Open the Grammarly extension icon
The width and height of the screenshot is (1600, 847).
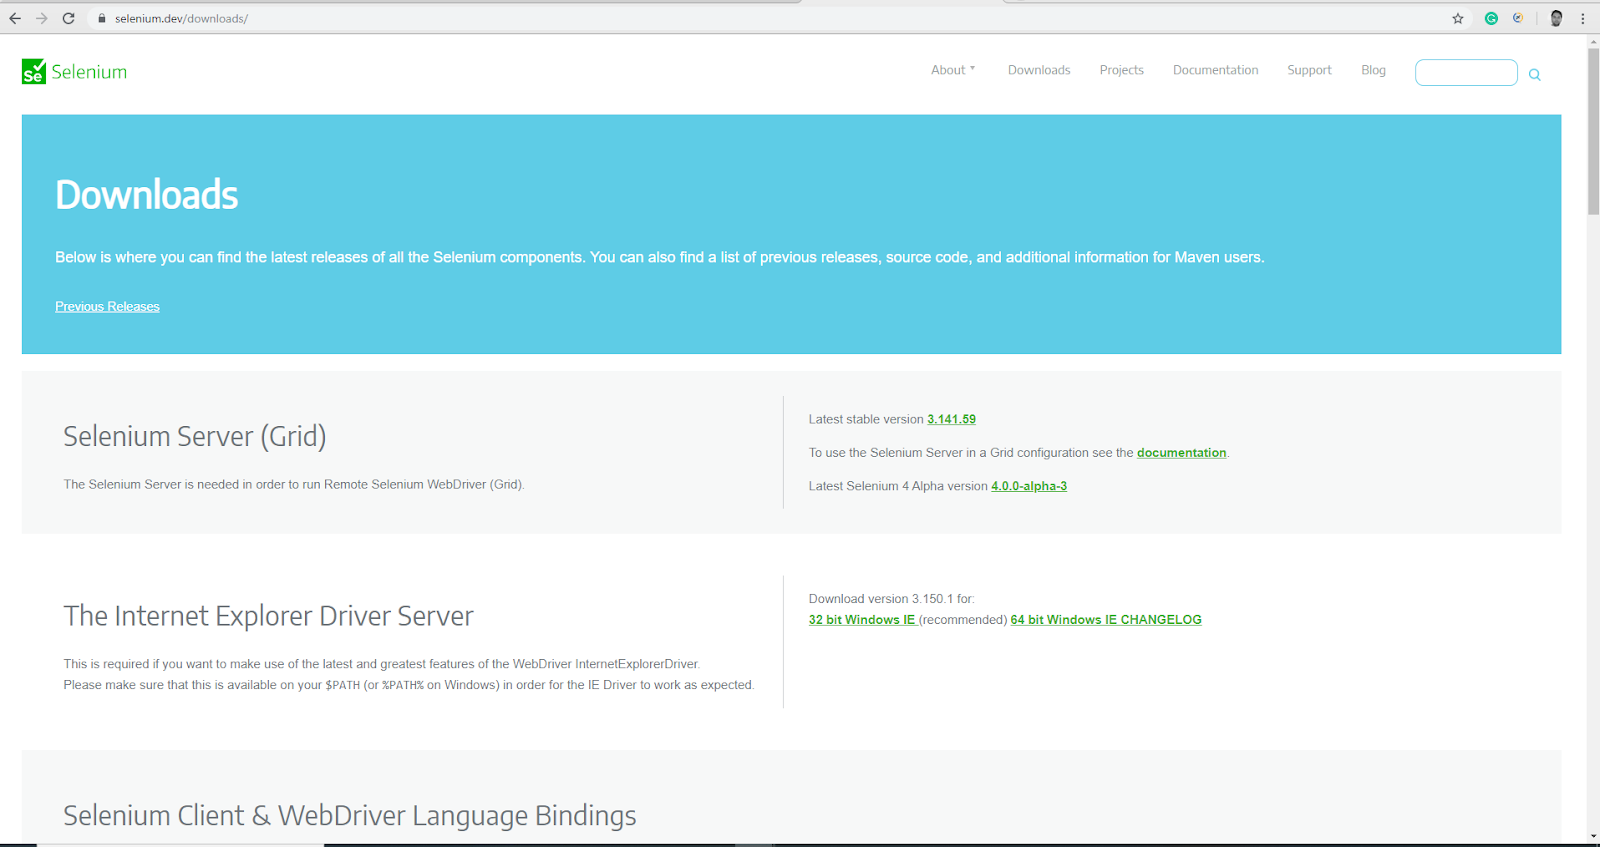tap(1491, 18)
